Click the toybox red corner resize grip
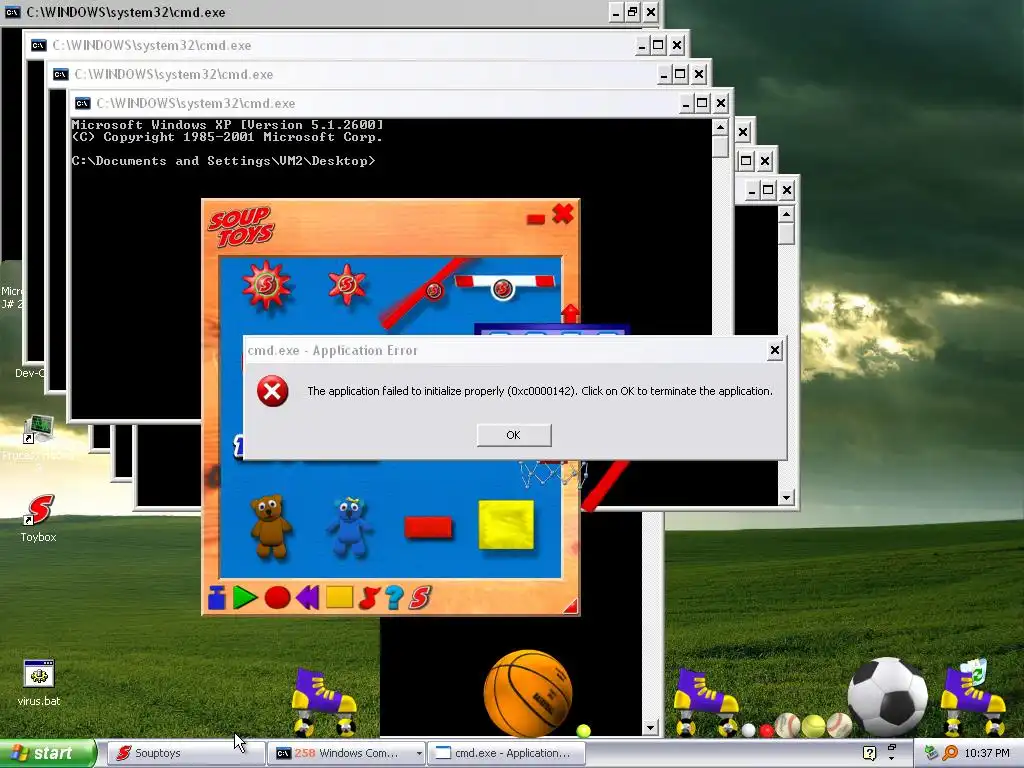The width and height of the screenshot is (1024, 768). 571,606
